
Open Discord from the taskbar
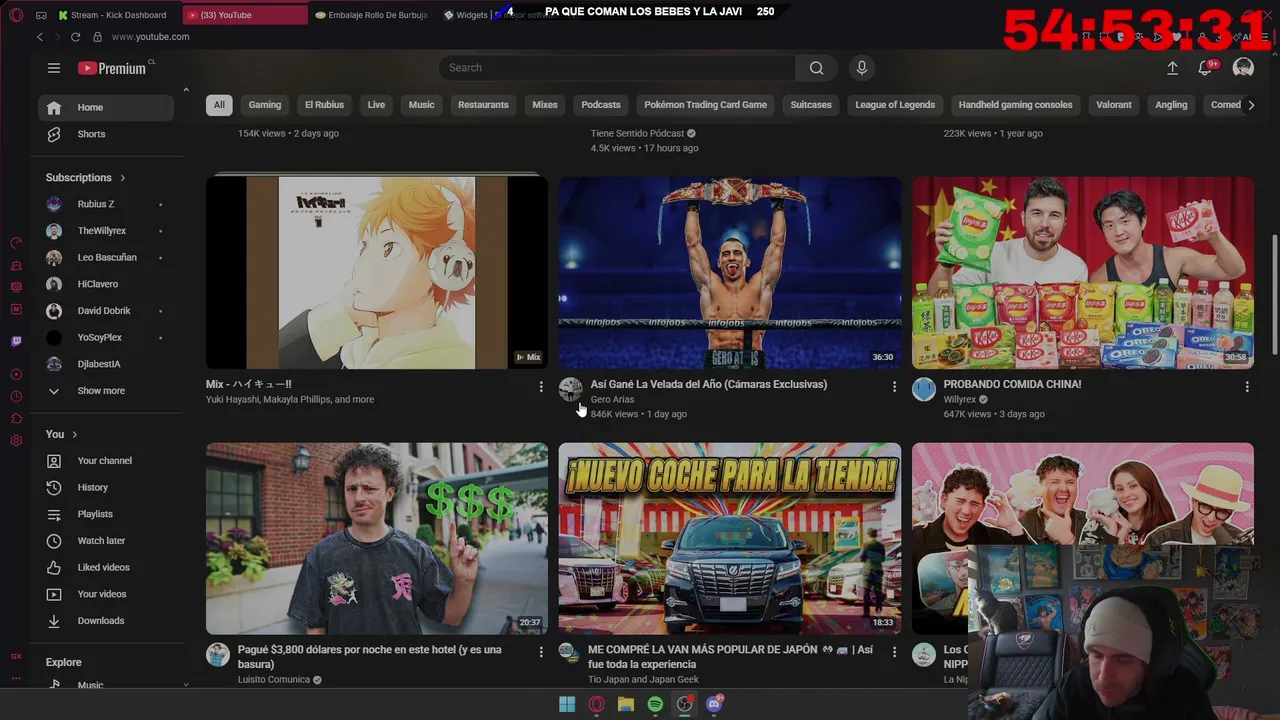click(x=714, y=704)
